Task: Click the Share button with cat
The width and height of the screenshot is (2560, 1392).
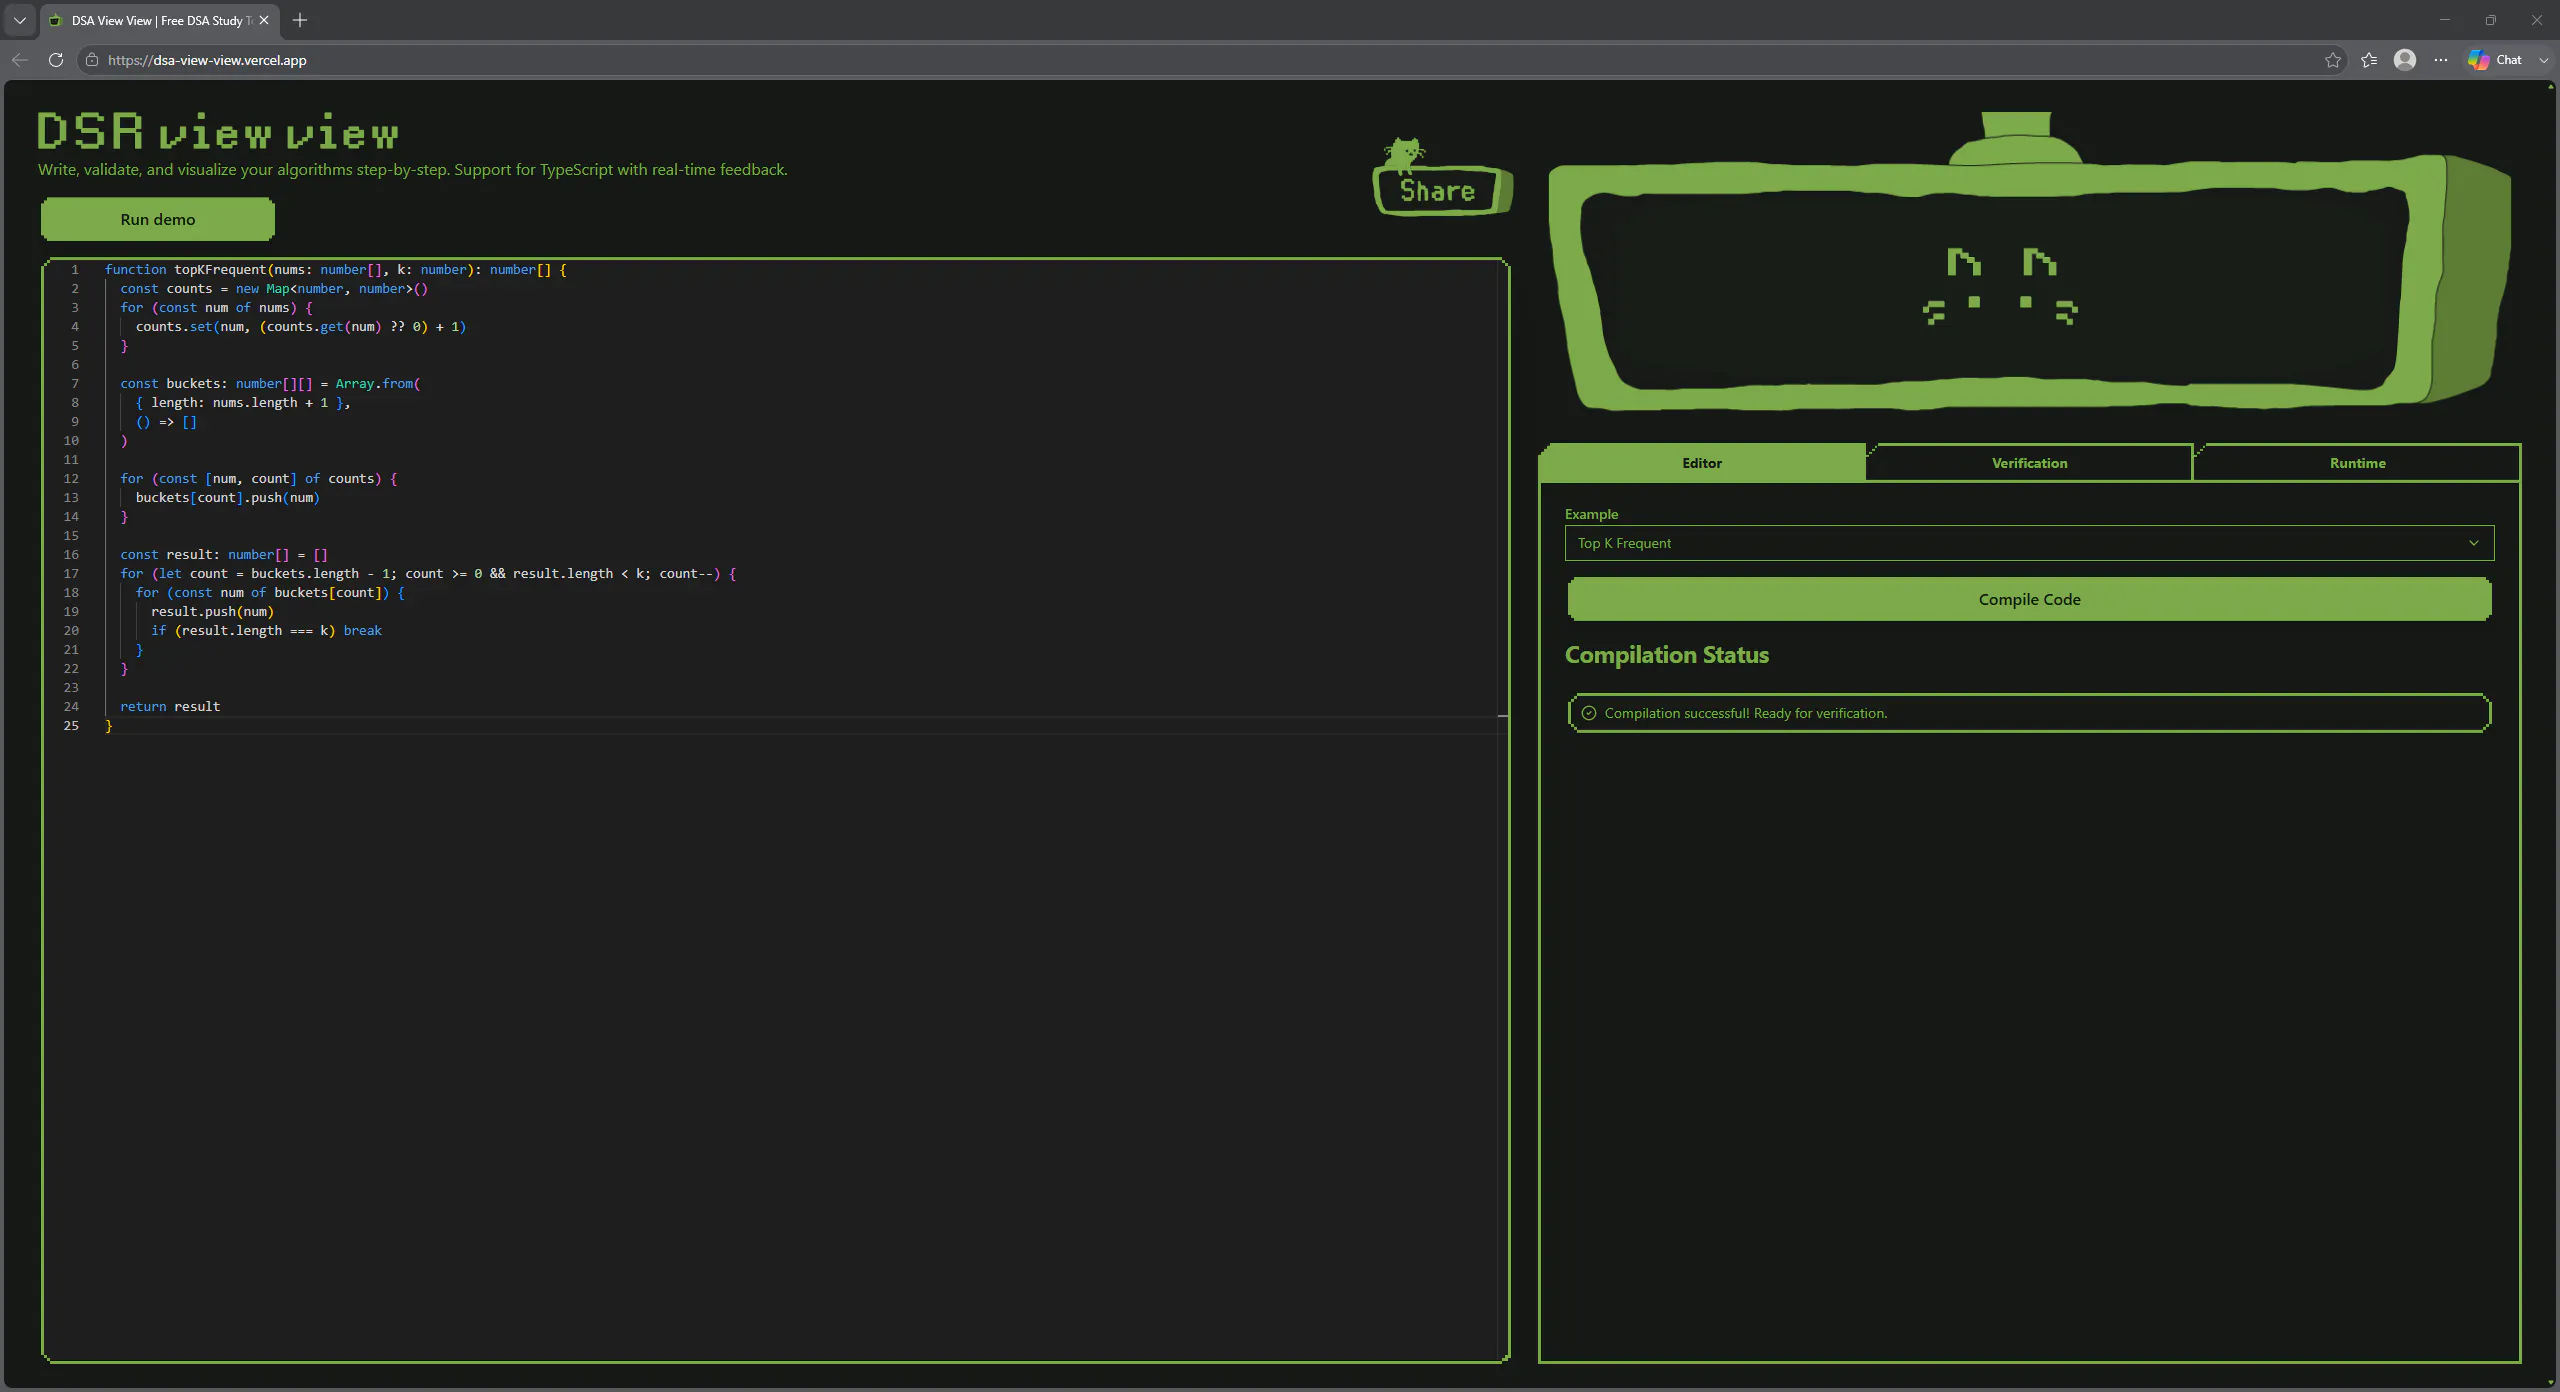Action: (1442, 178)
